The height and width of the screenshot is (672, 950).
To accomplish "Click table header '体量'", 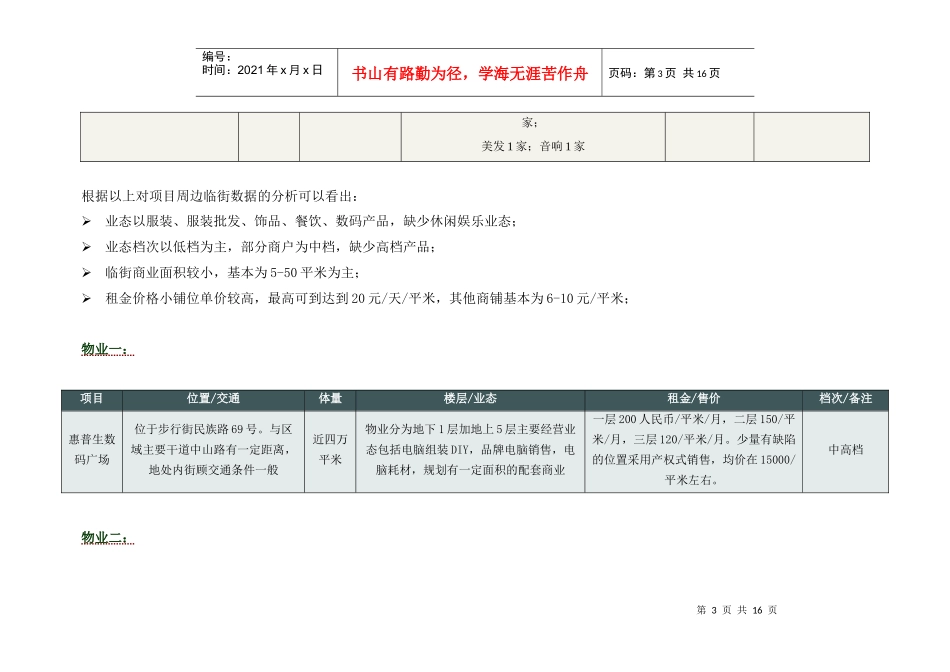I will click(330, 399).
